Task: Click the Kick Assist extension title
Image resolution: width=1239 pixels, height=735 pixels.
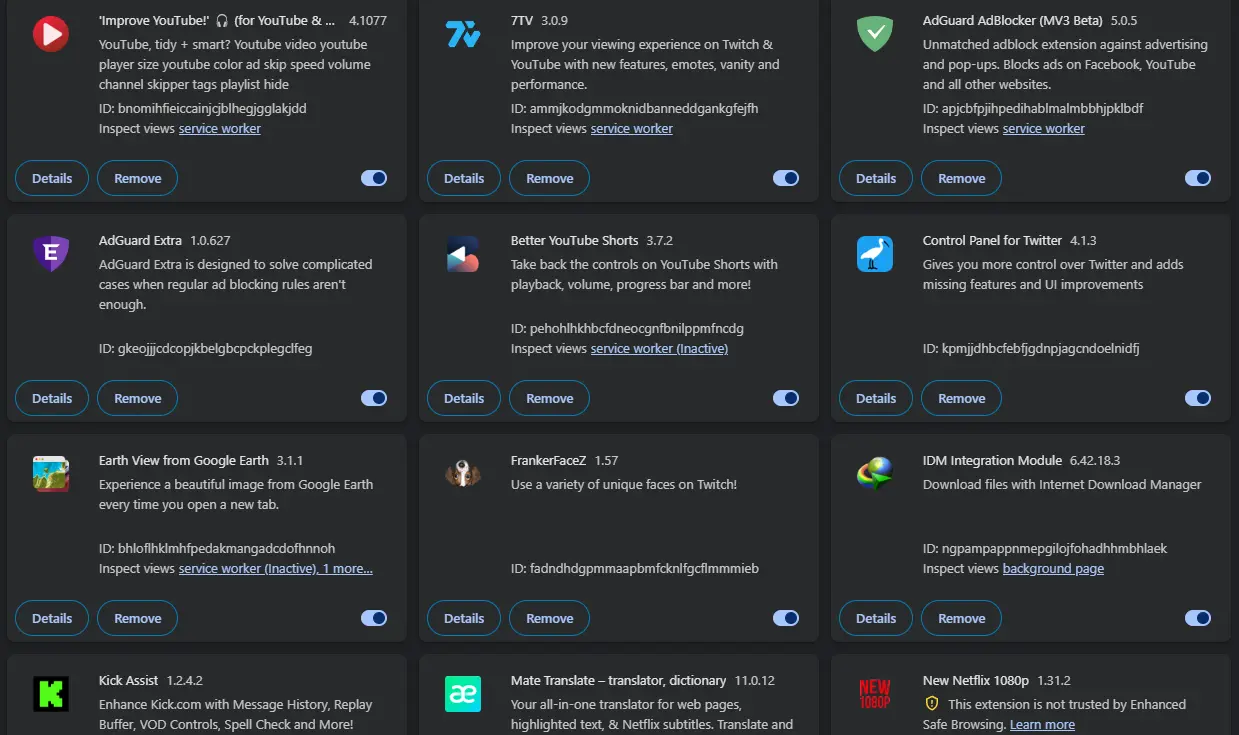Action: (x=128, y=680)
